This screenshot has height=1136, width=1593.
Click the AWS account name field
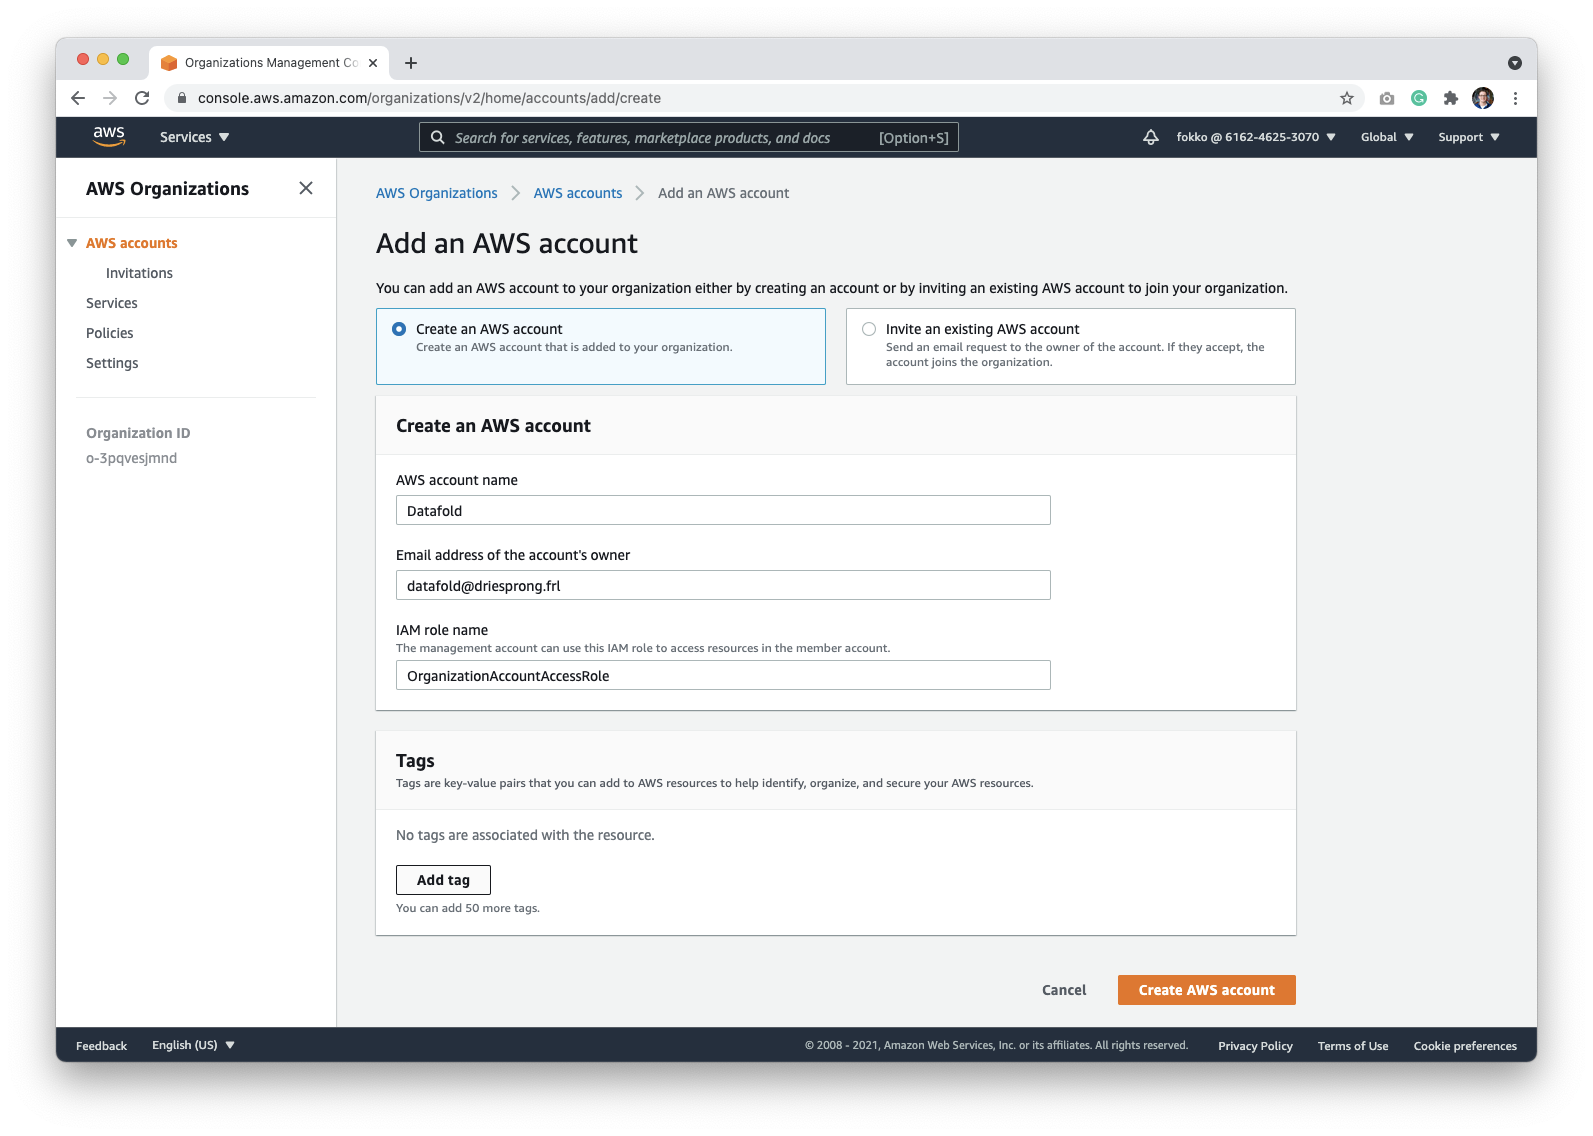(723, 510)
